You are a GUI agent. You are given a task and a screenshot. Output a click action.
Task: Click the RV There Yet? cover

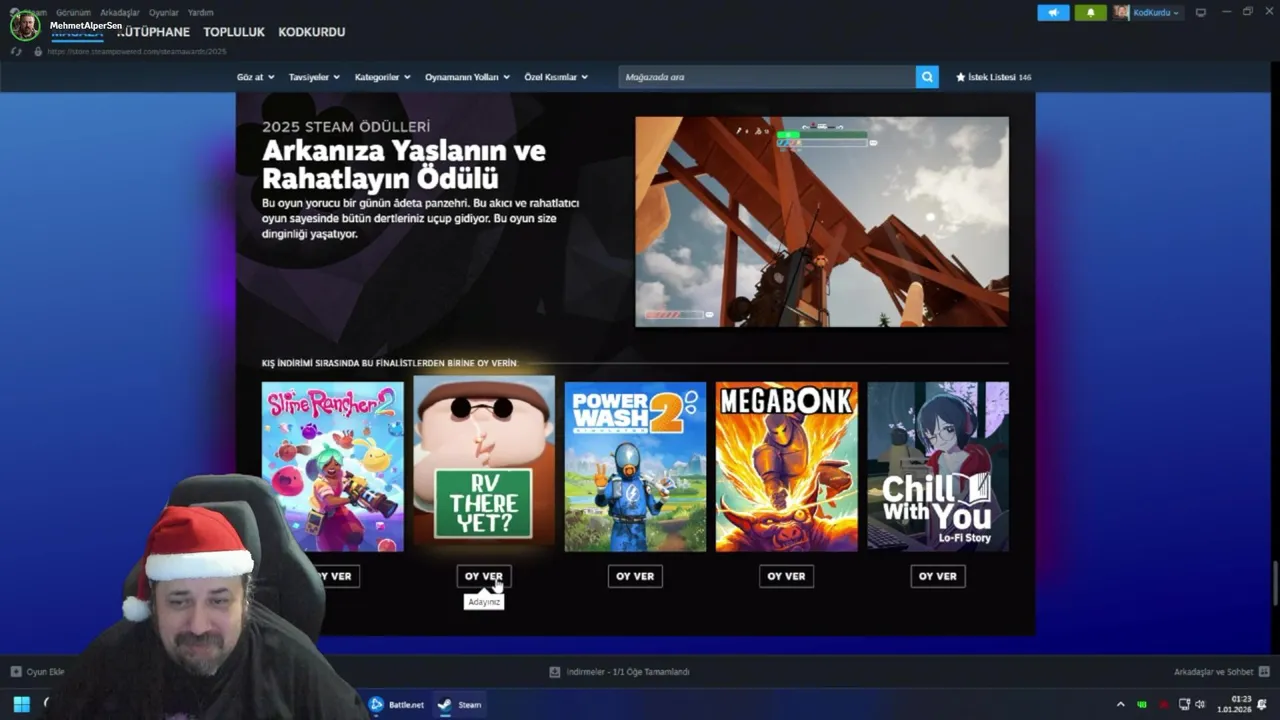tap(484, 462)
